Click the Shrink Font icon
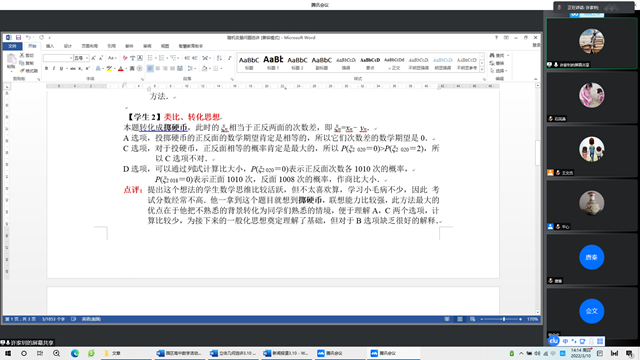The image size is (640, 360). pyautogui.click(x=101, y=58)
